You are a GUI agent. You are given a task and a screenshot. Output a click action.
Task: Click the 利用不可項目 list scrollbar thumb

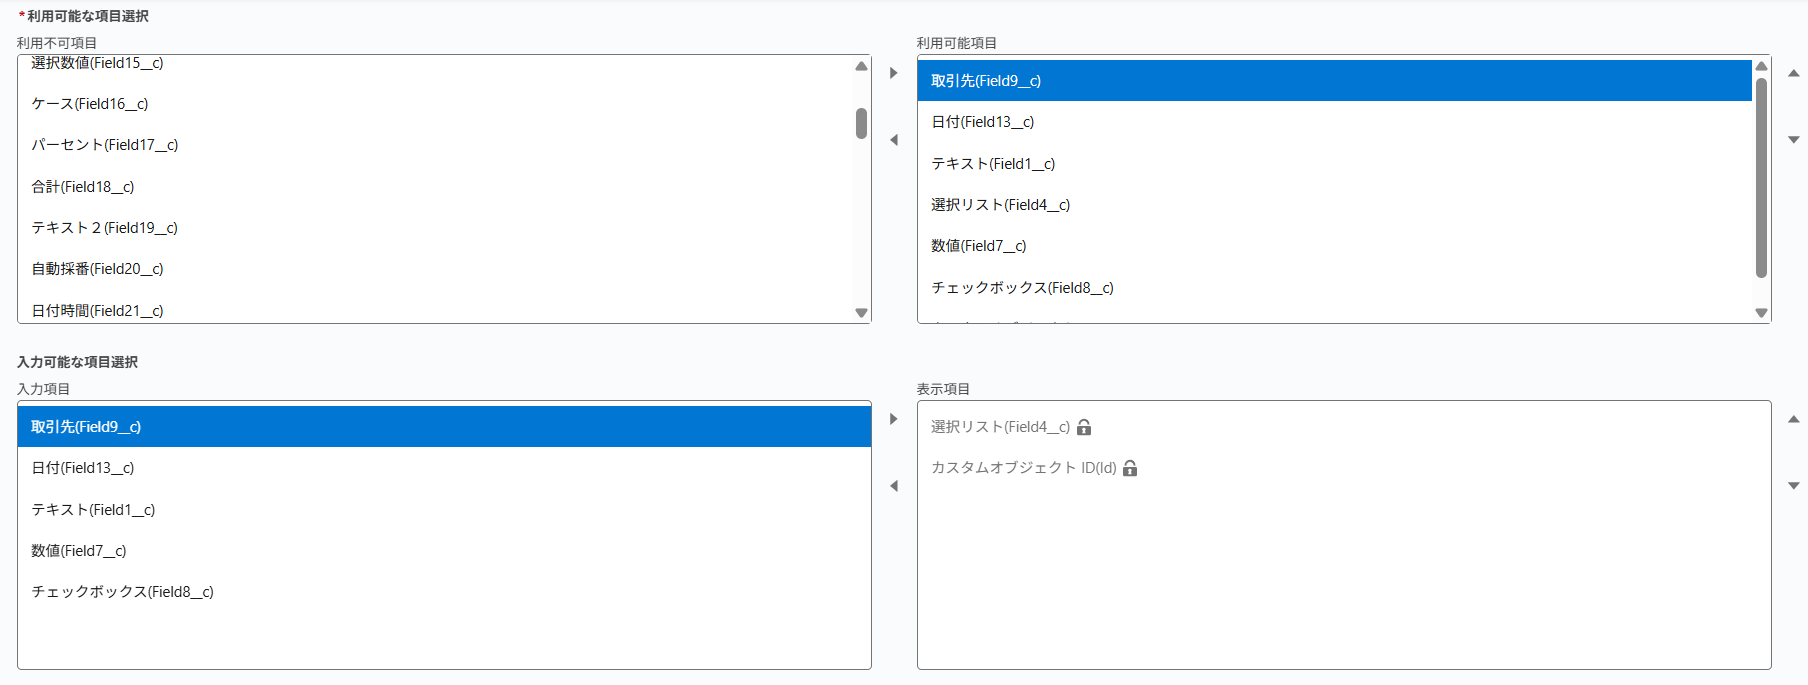[x=861, y=123]
